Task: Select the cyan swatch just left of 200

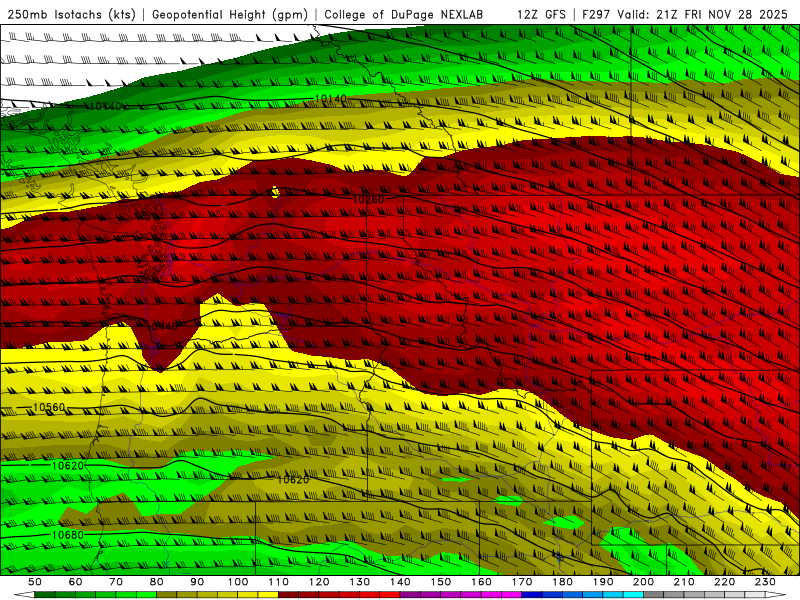Action: point(633,595)
